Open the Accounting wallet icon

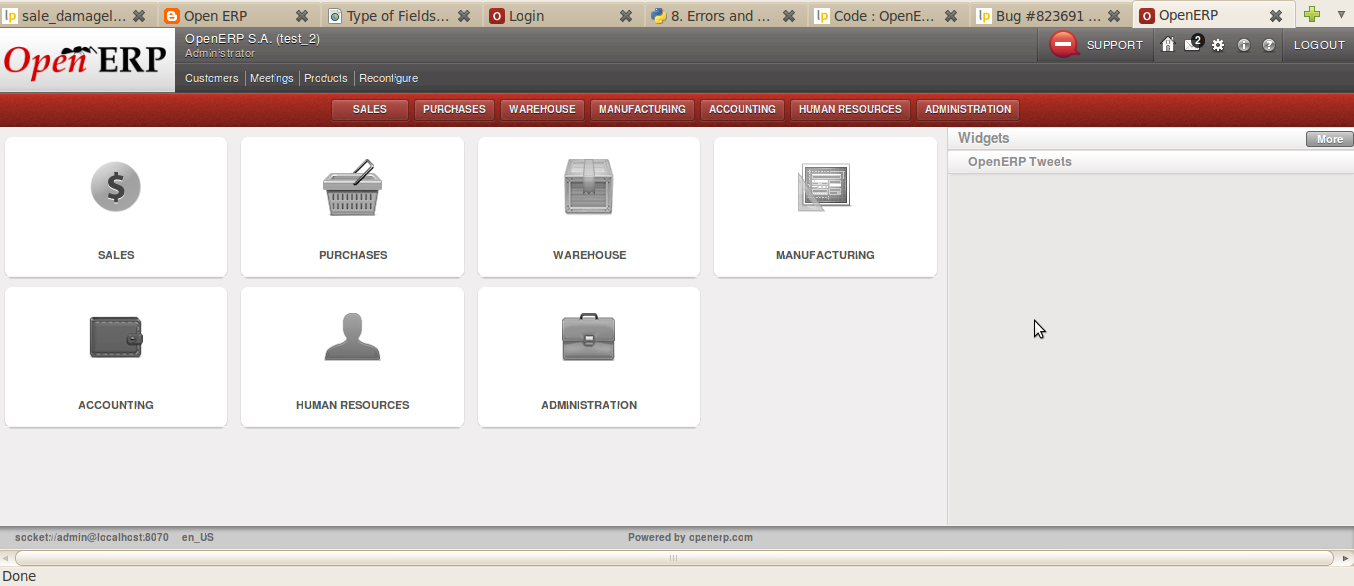(x=115, y=337)
